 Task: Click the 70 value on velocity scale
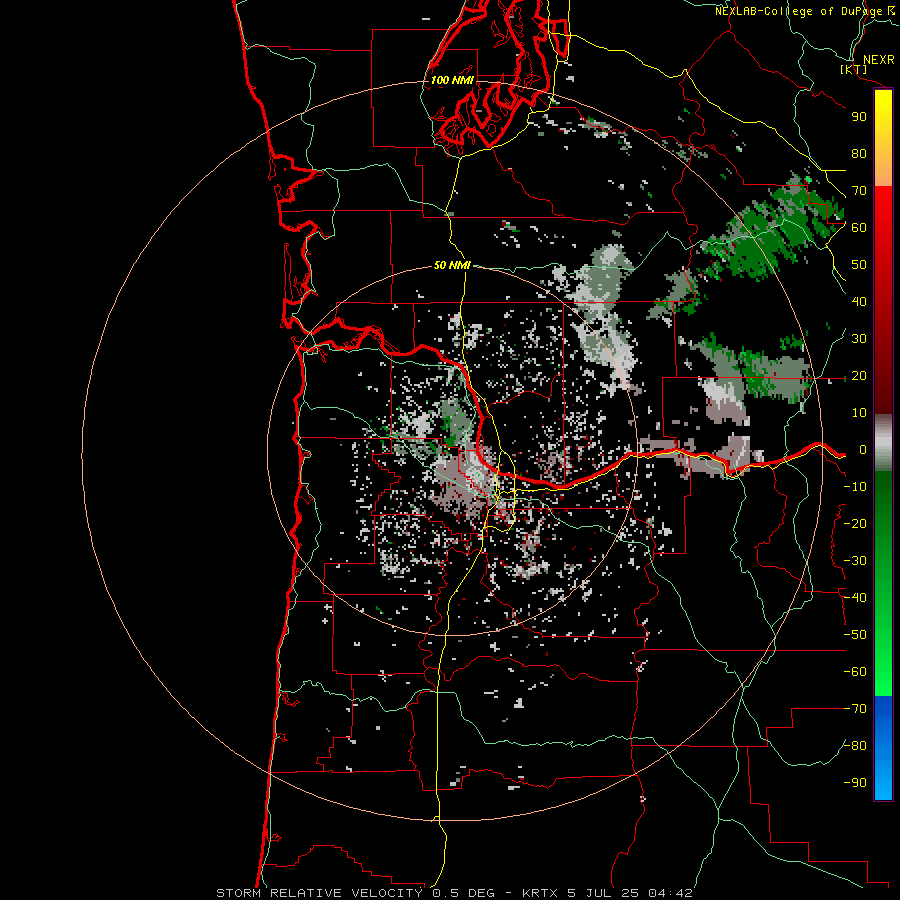pos(859,191)
